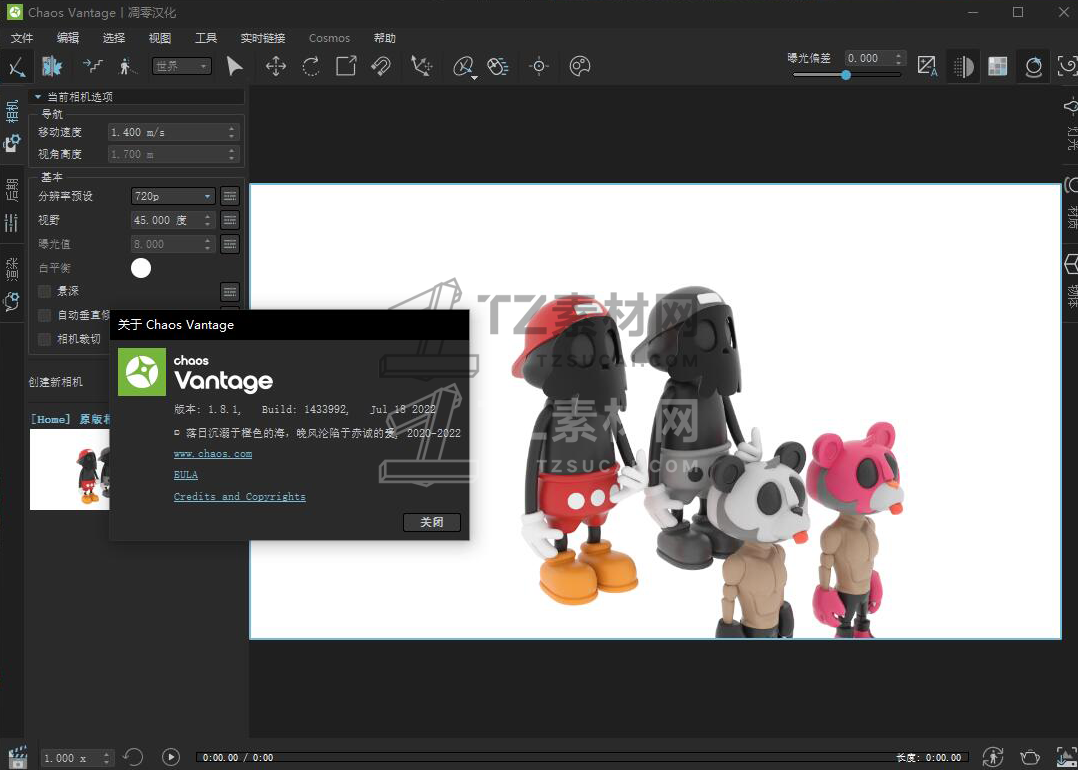Click the magnet snap icon
The height and width of the screenshot is (770, 1078).
coord(381,66)
